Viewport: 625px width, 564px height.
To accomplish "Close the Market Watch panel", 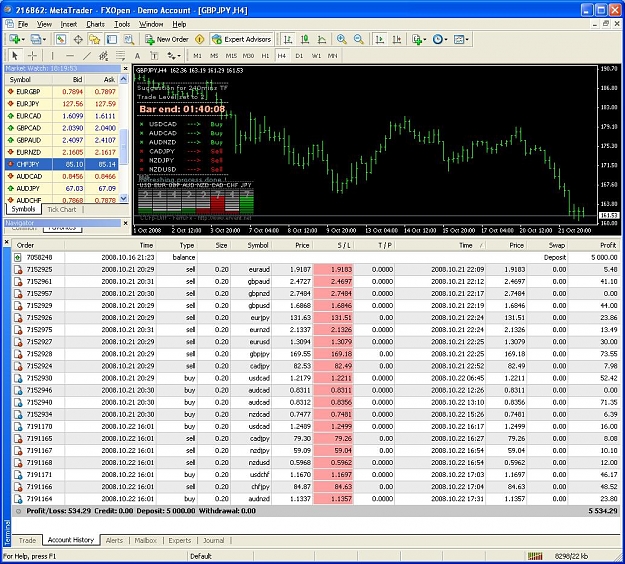I will pos(125,69).
